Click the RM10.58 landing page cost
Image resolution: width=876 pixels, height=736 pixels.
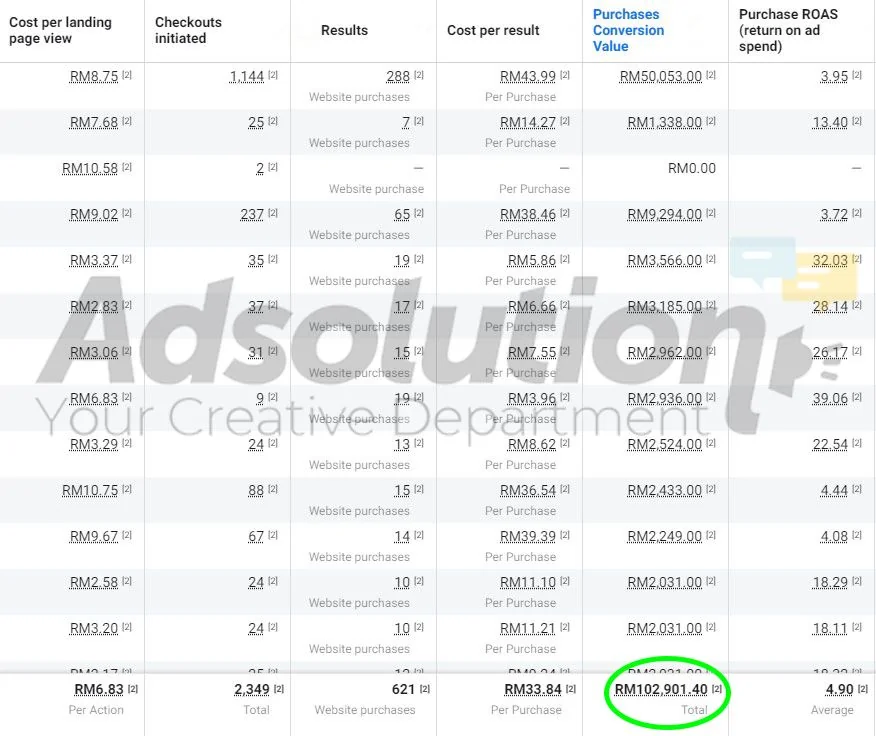(x=90, y=168)
